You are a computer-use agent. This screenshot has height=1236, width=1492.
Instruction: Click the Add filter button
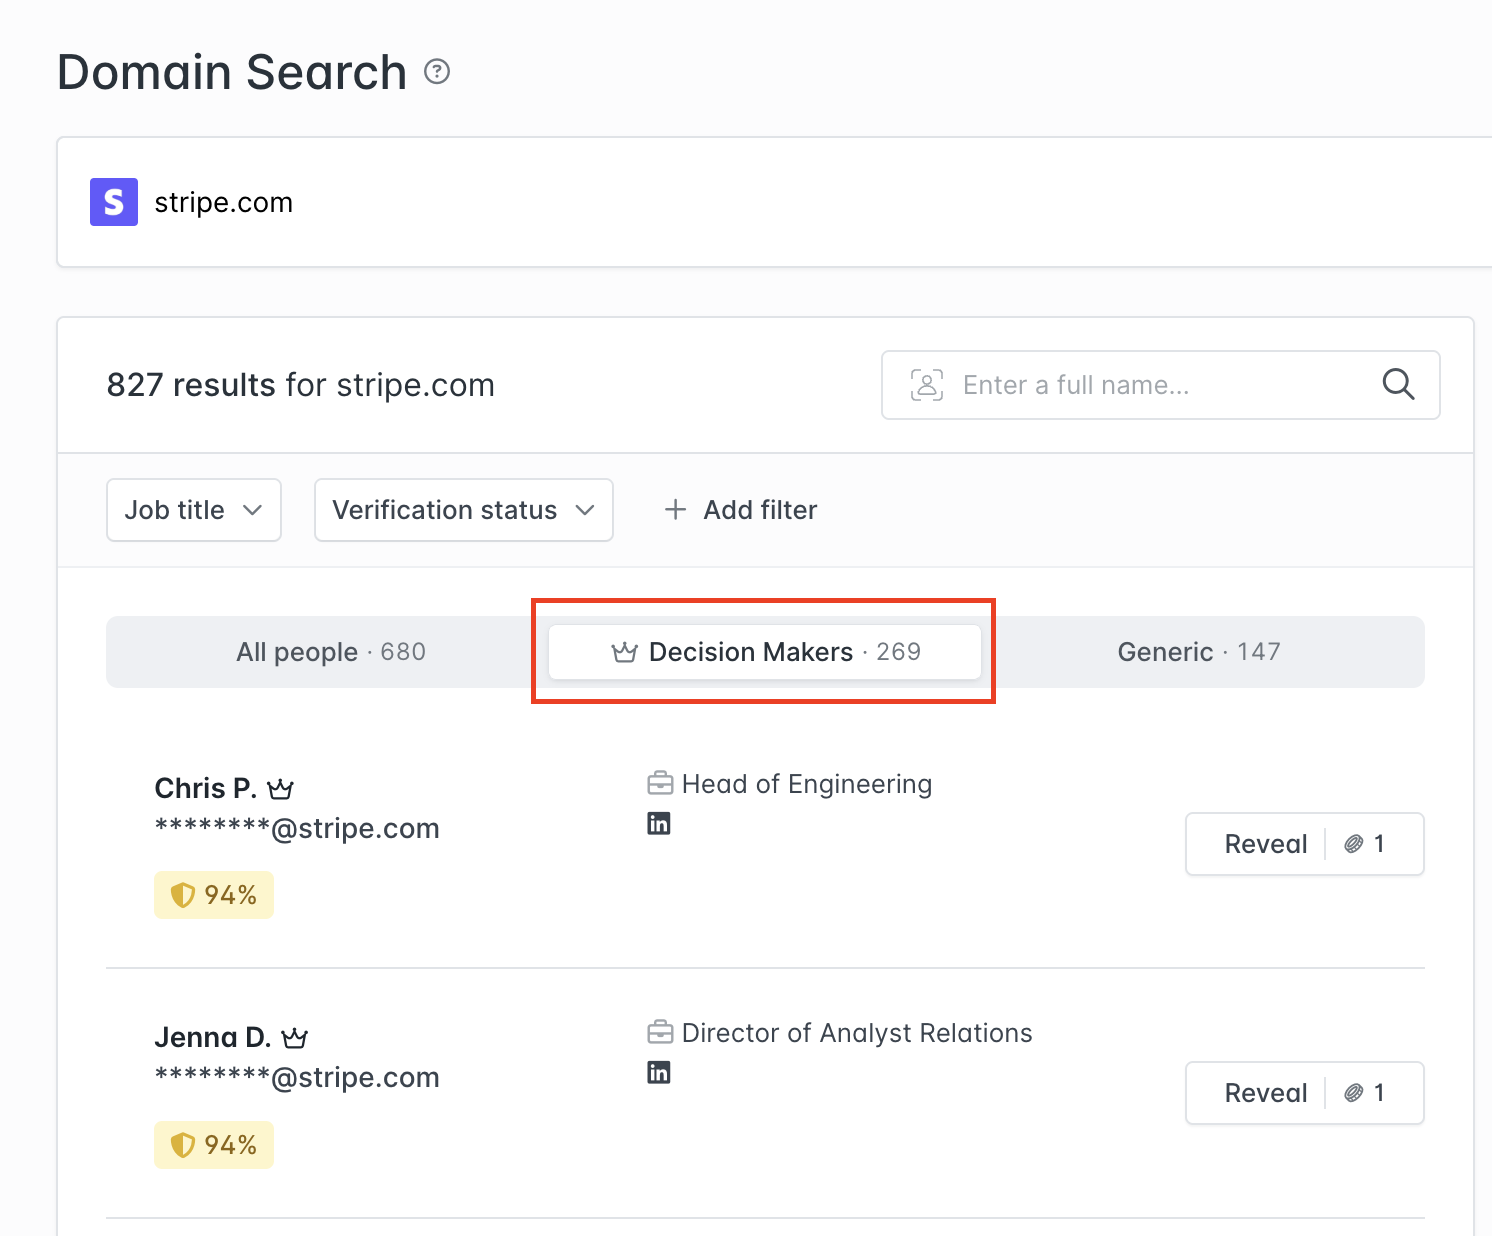pyautogui.click(x=741, y=510)
